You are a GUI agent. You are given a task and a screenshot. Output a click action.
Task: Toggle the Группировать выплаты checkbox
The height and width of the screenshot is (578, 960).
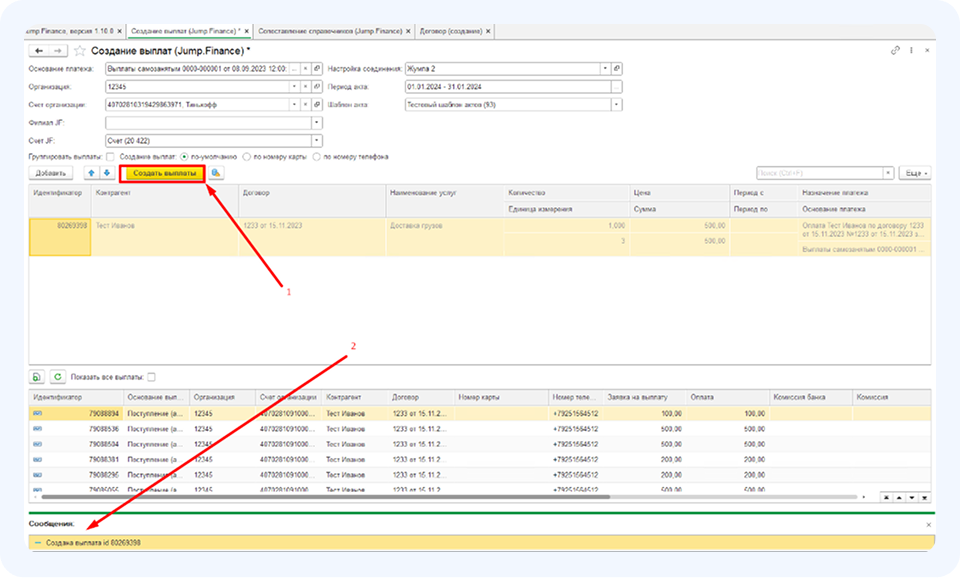tap(109, 157)
